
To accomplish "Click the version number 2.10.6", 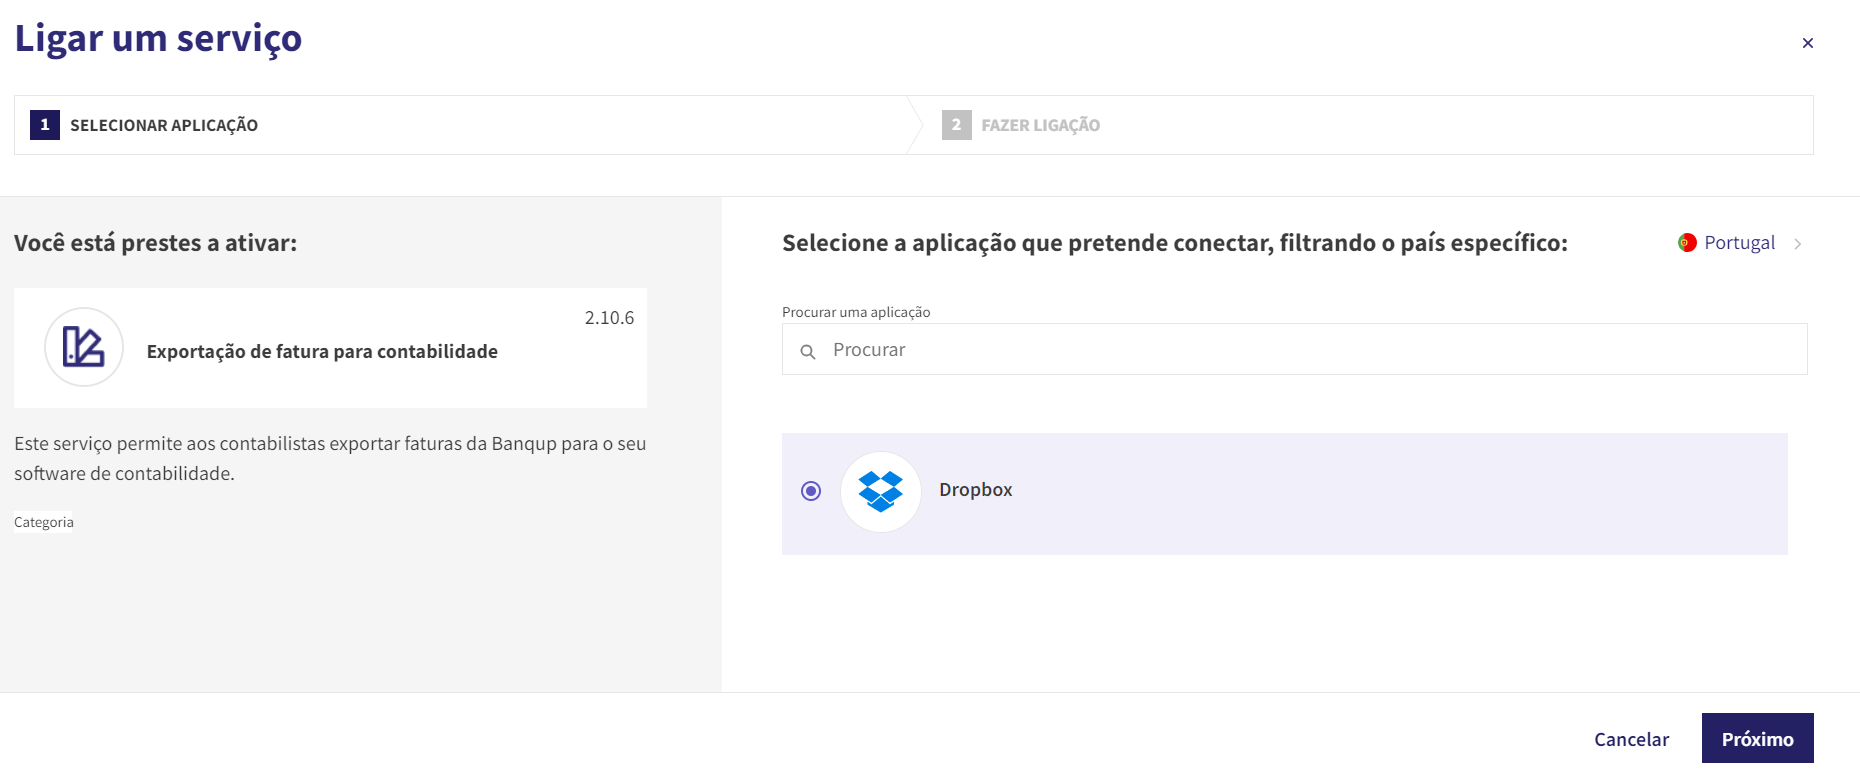I will (x=609, y=318).
